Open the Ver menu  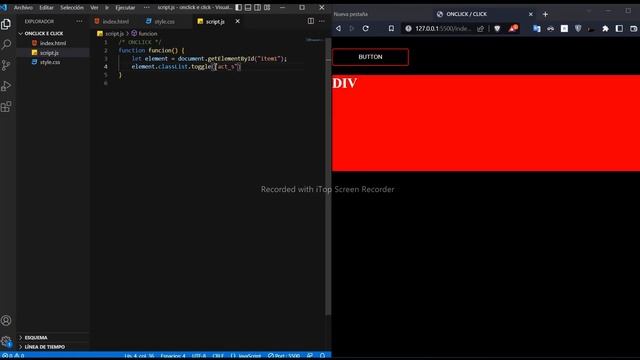click(94, 8)
